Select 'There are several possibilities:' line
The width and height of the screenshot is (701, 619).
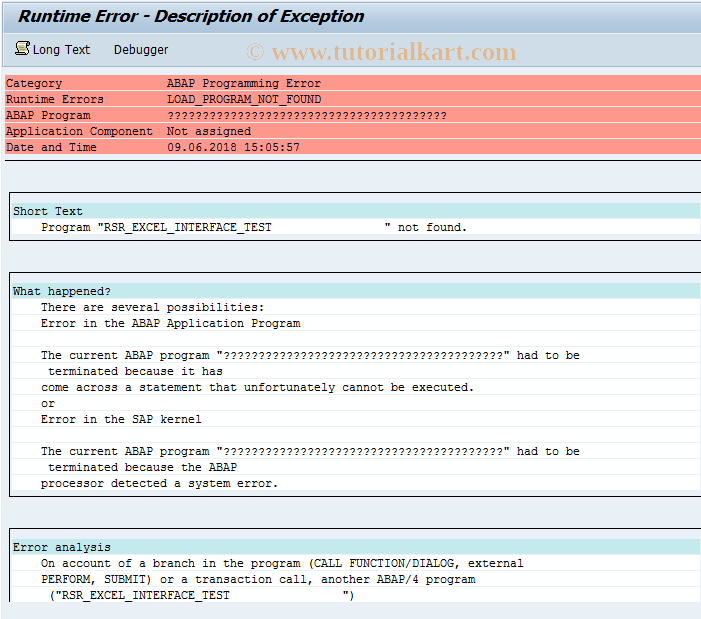point(152,307)
